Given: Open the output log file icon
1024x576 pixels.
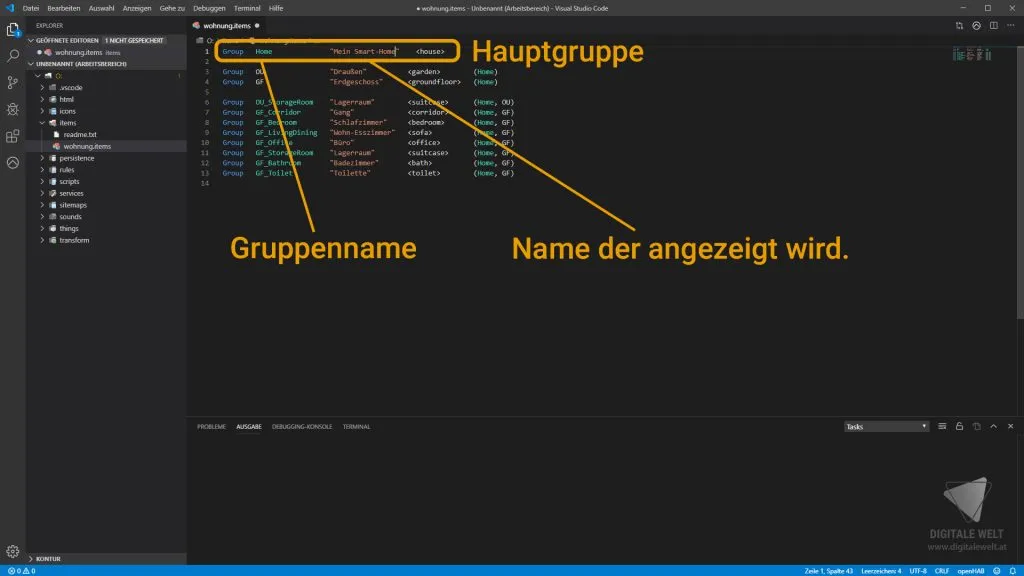Looking at the screenshot, I should [x=976, y=426].
